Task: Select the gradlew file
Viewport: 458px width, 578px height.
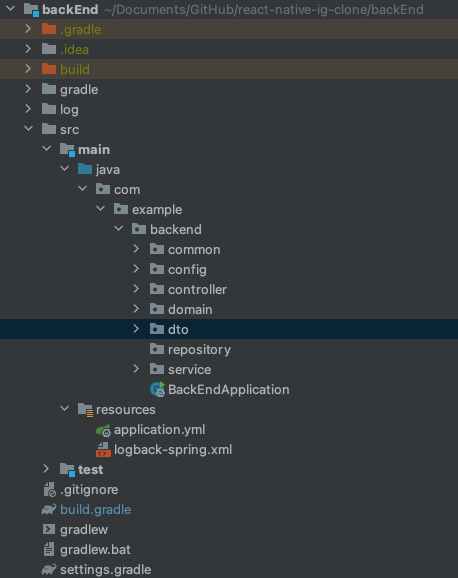Action: click(84, 529)
